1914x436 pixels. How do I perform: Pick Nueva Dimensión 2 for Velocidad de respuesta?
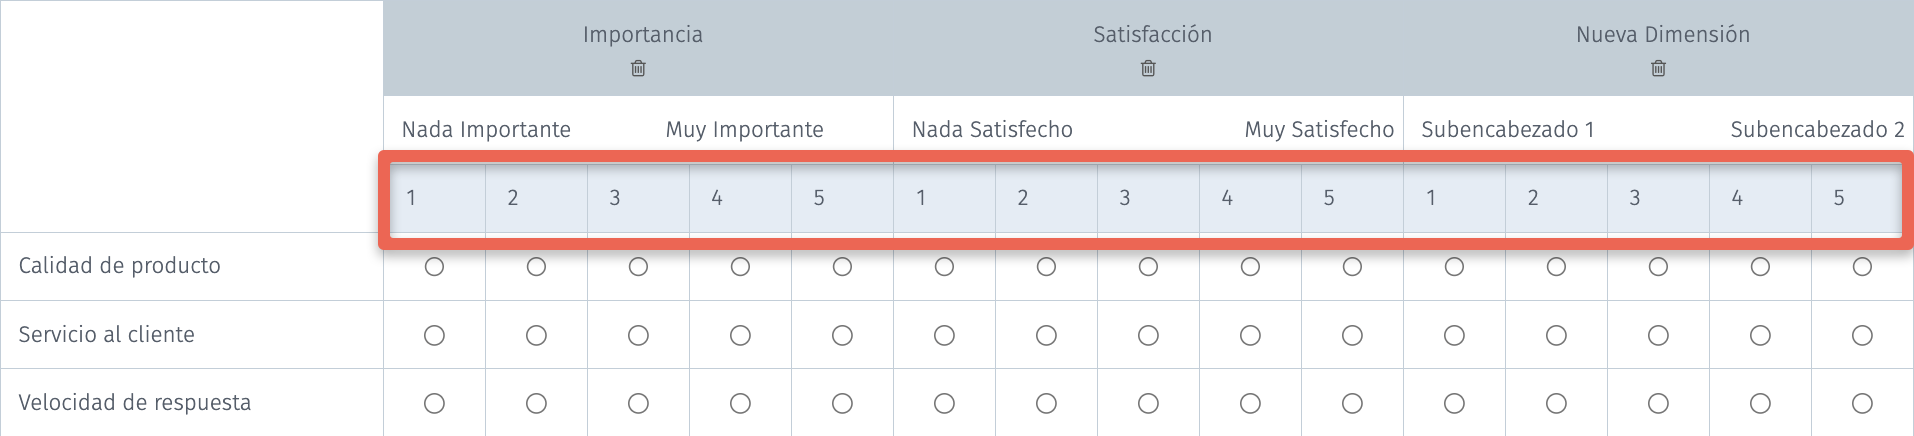coord(1556,403)
